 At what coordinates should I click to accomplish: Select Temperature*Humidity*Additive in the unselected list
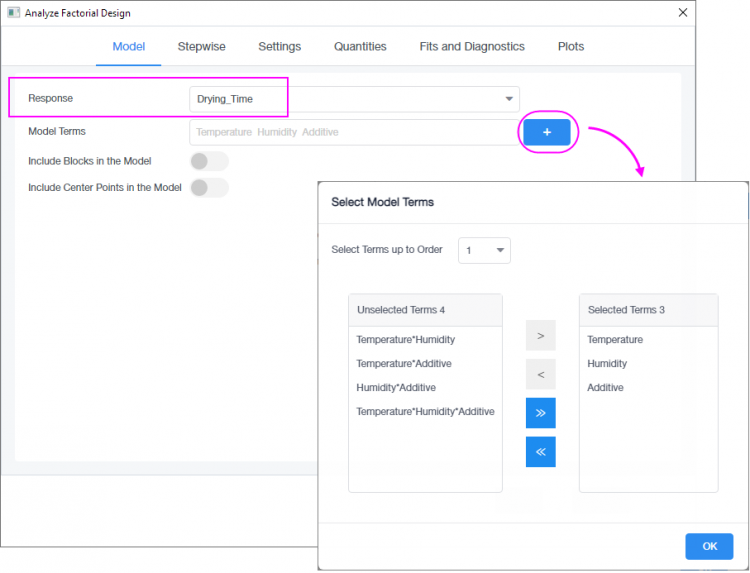(425, 412)
